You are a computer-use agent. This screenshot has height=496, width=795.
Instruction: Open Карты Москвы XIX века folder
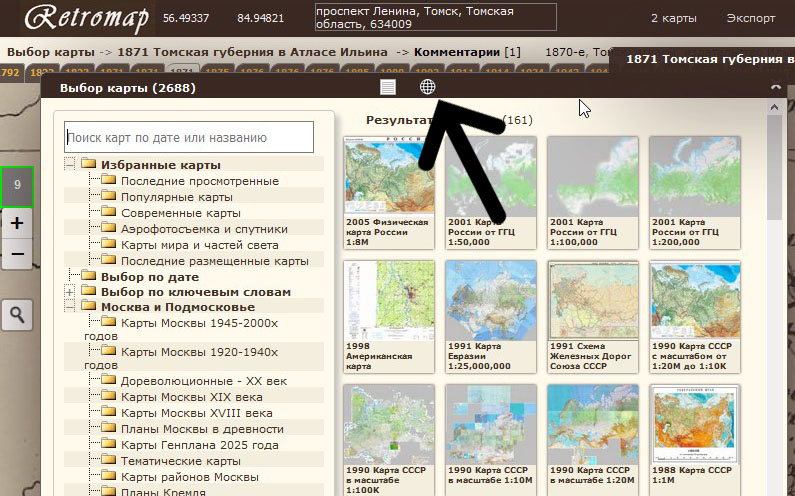192,397
